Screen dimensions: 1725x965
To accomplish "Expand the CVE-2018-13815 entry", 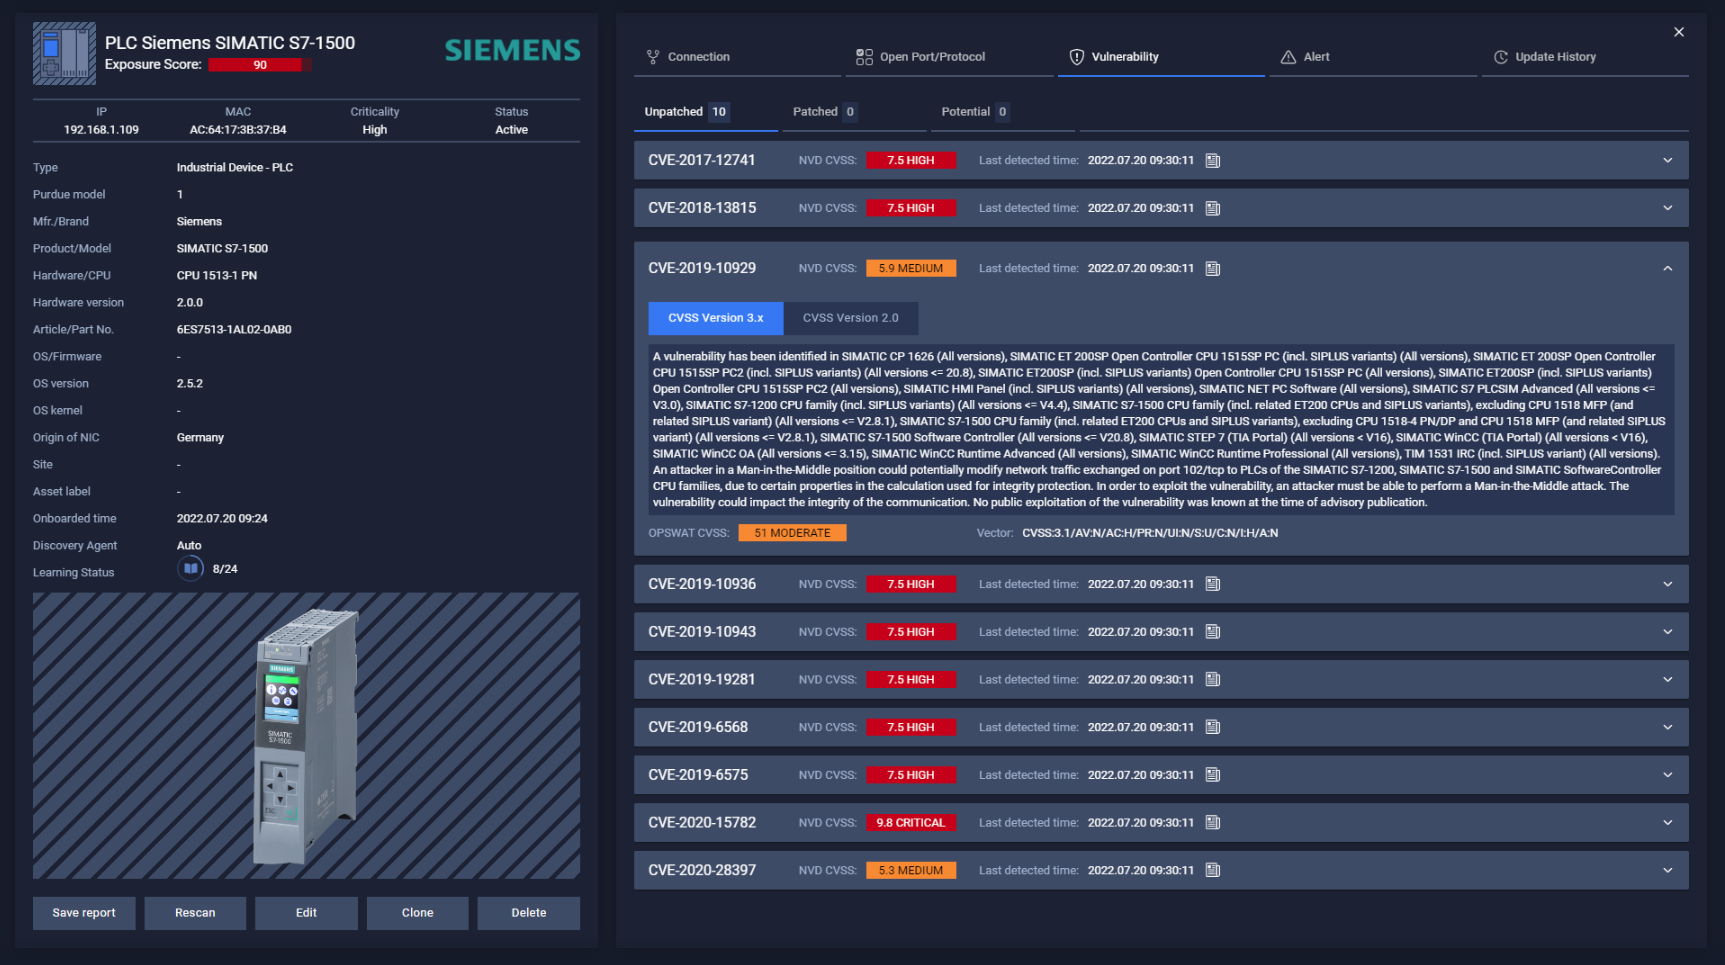I will 1668,208.
